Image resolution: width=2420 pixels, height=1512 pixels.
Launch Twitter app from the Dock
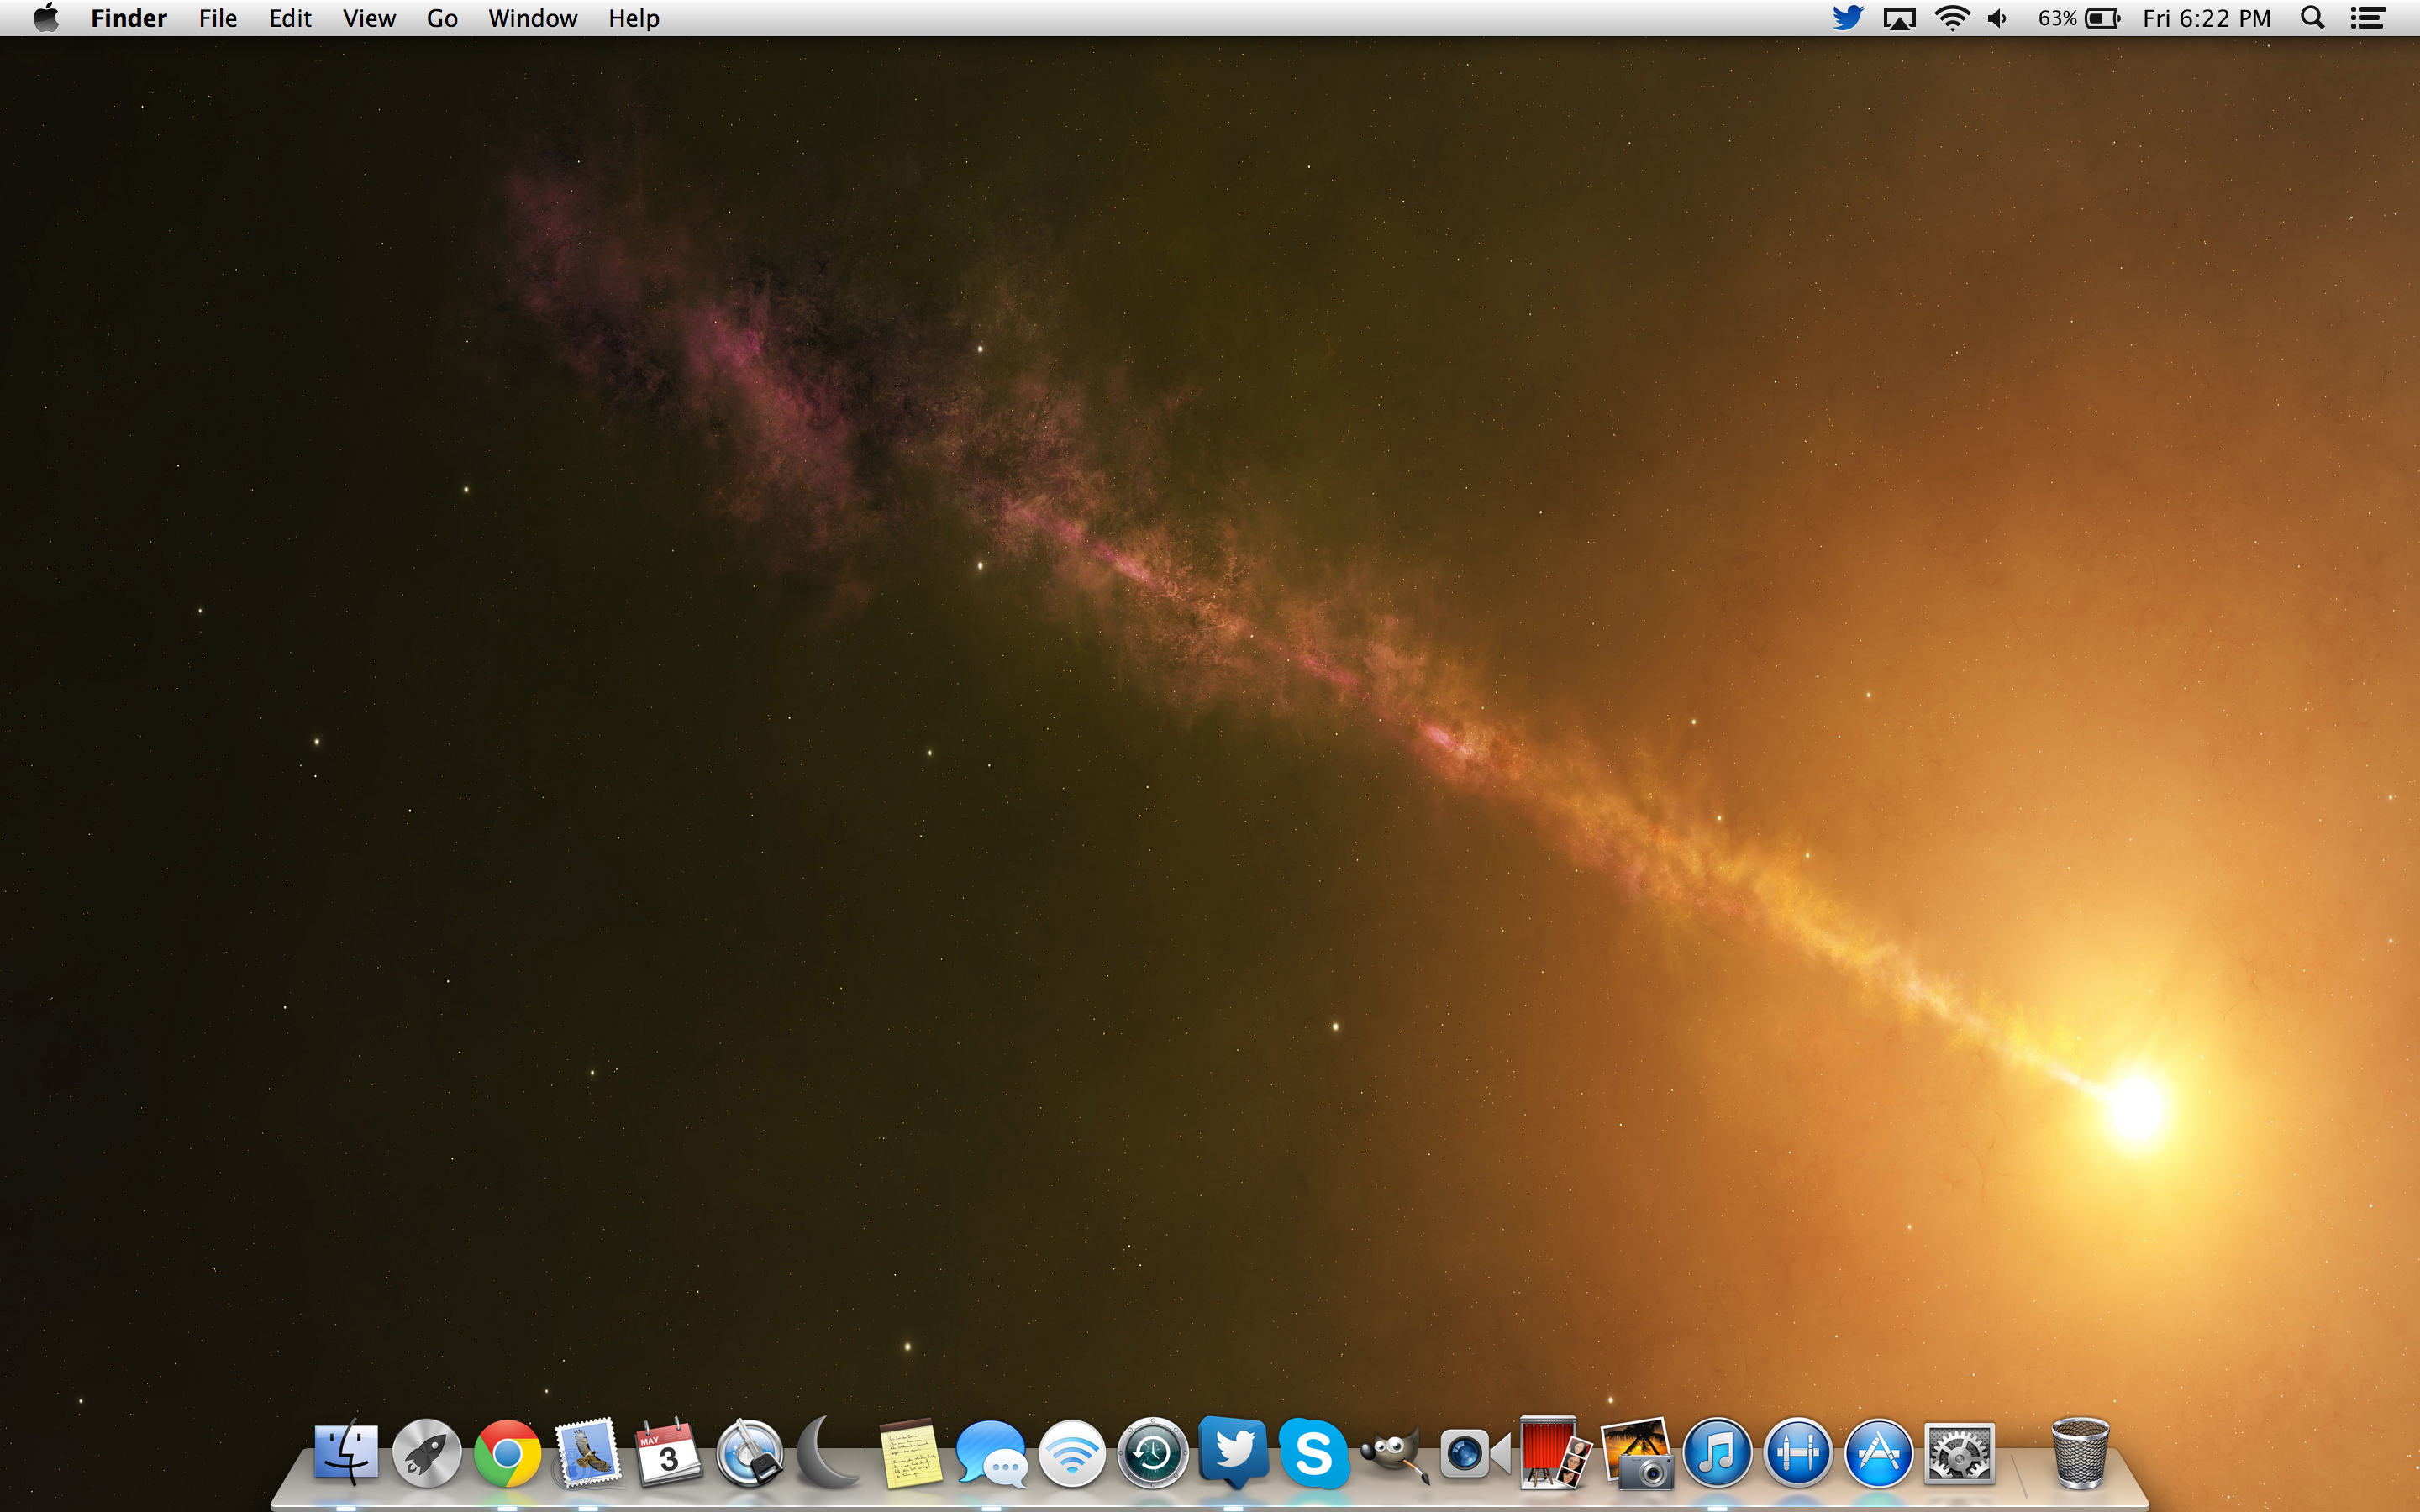pyautogui.click(x=1234, y=1451)
